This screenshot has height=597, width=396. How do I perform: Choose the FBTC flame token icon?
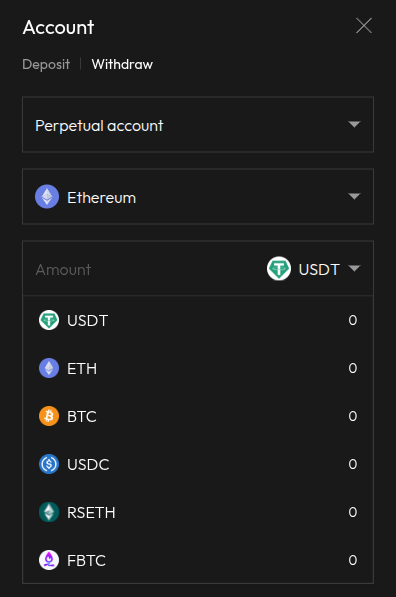coord(49,560)
